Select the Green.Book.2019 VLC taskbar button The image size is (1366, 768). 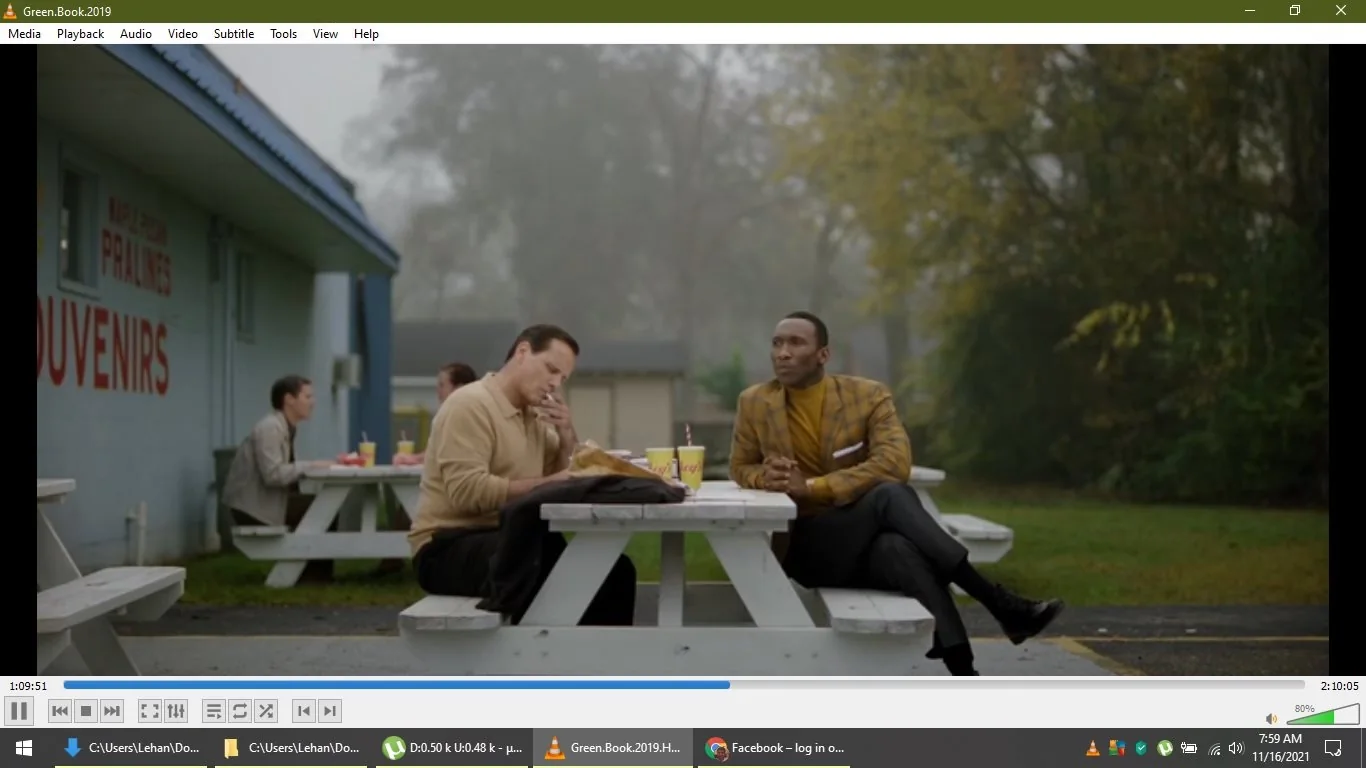[611, 748]
